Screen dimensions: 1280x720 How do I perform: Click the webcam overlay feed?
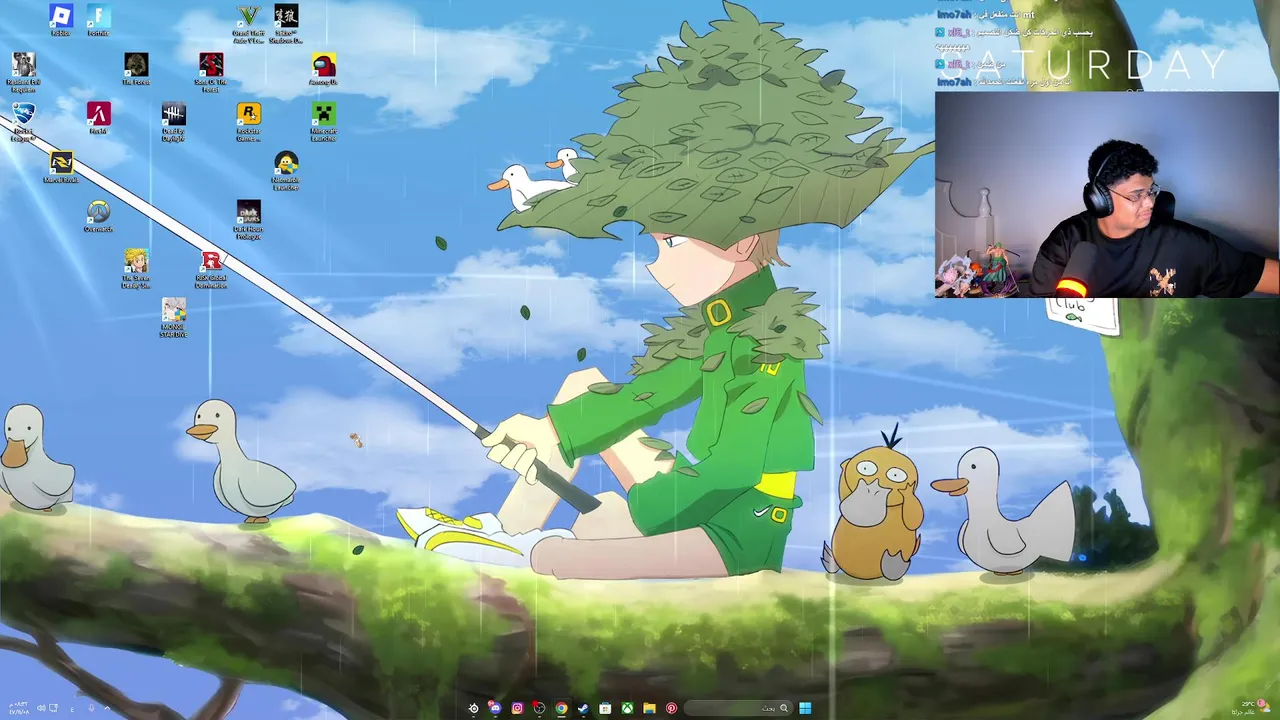click(x=1106, y=195)
